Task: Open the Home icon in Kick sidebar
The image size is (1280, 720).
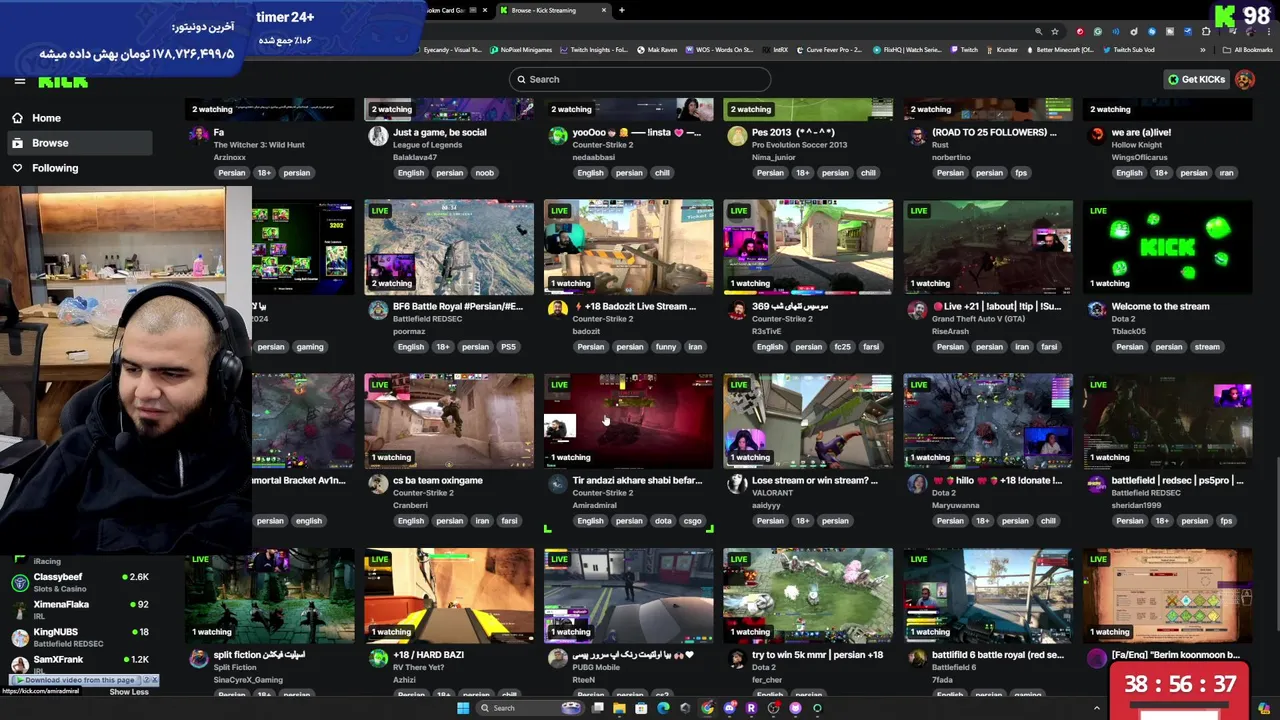Action: click(17, 118)
